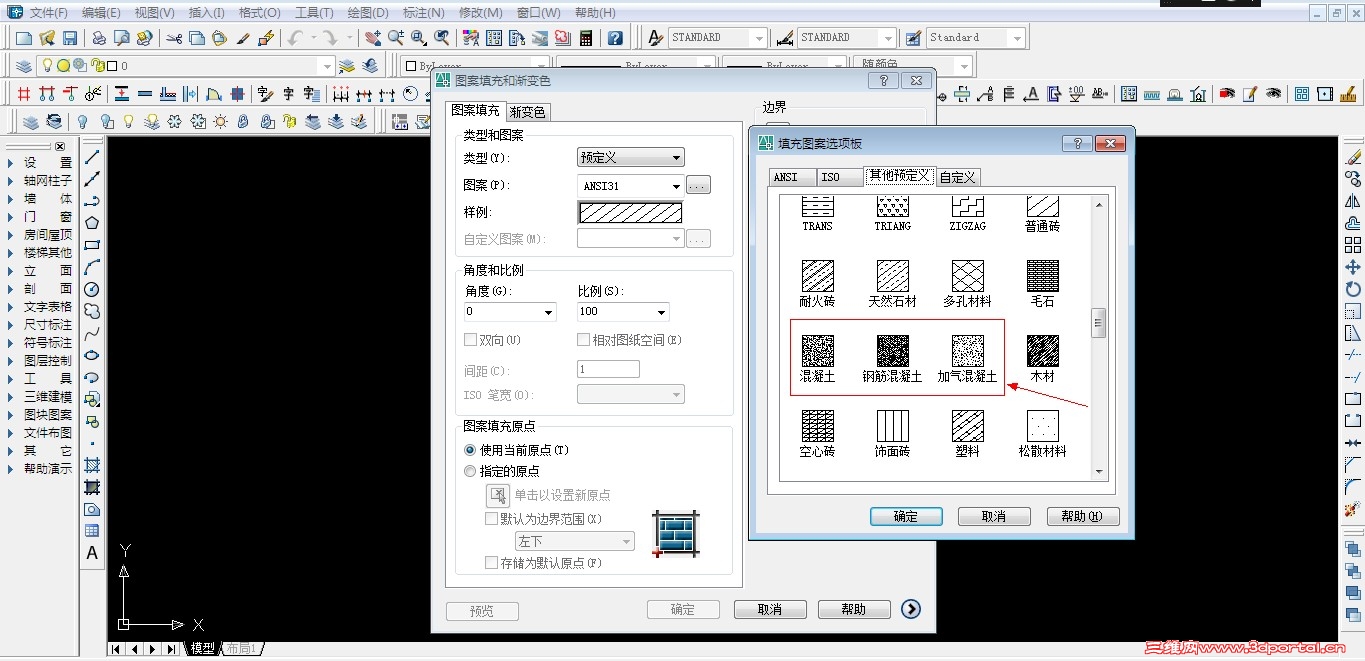This screenshot has width=1365, height=661.
Task: Click 取消 in pattern palette dialog
Action: pos(994,516)
